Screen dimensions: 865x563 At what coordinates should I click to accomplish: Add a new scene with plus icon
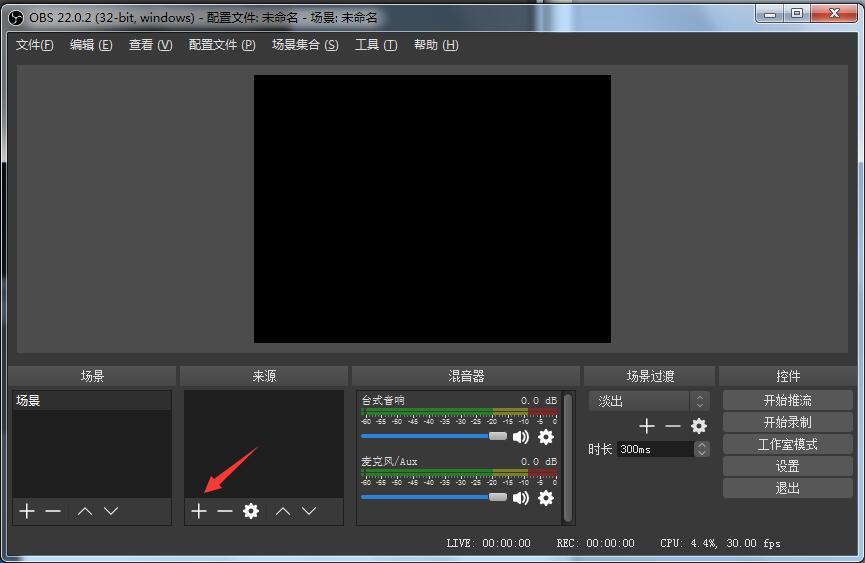[x=27, y=511]
